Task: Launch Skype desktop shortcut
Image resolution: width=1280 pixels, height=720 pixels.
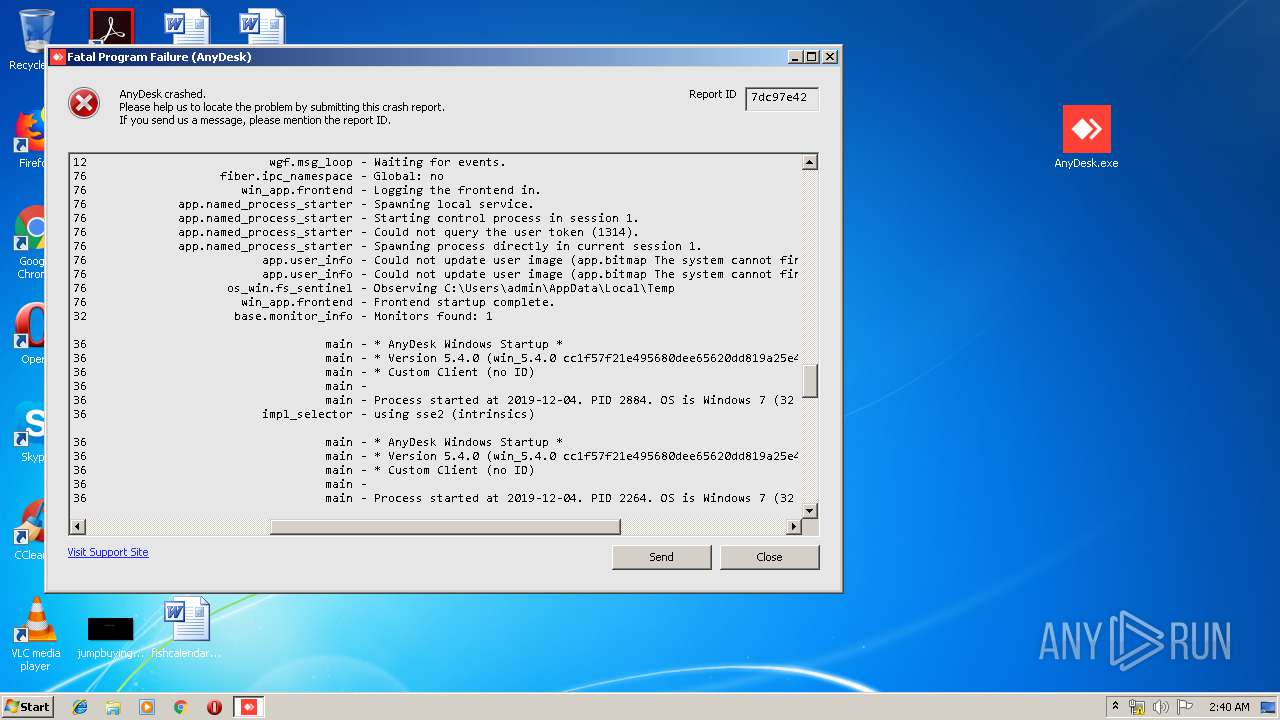Action: point(30,432)
